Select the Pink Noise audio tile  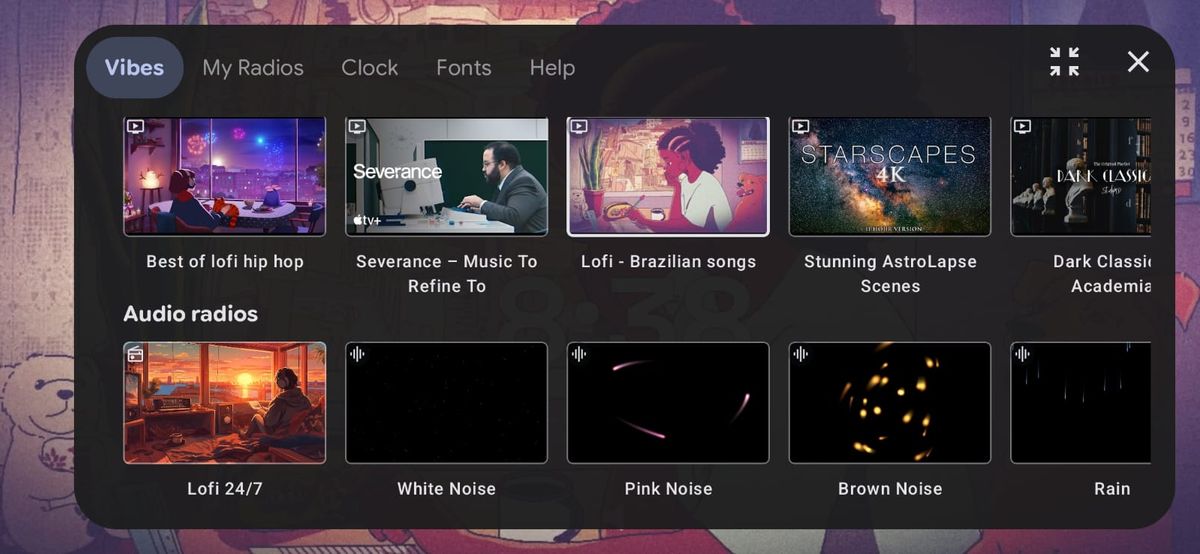[668, 403]
